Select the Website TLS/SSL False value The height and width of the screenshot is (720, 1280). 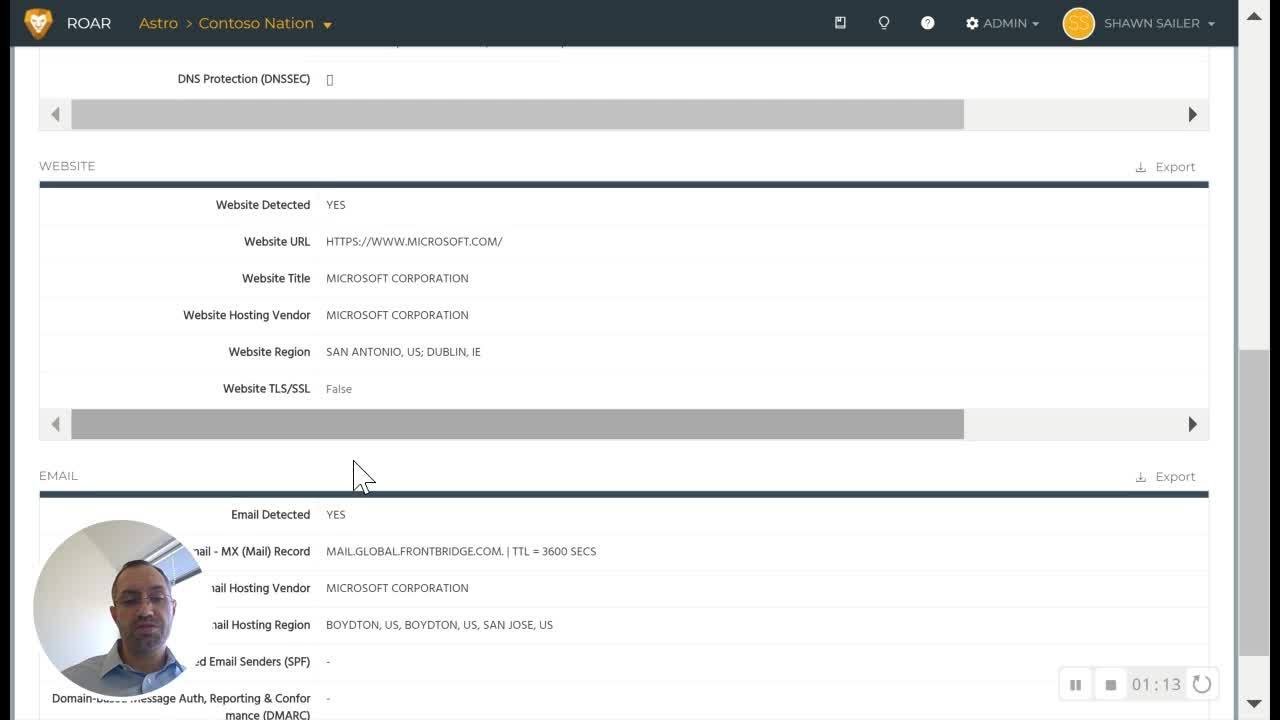(x=339, y=389)
